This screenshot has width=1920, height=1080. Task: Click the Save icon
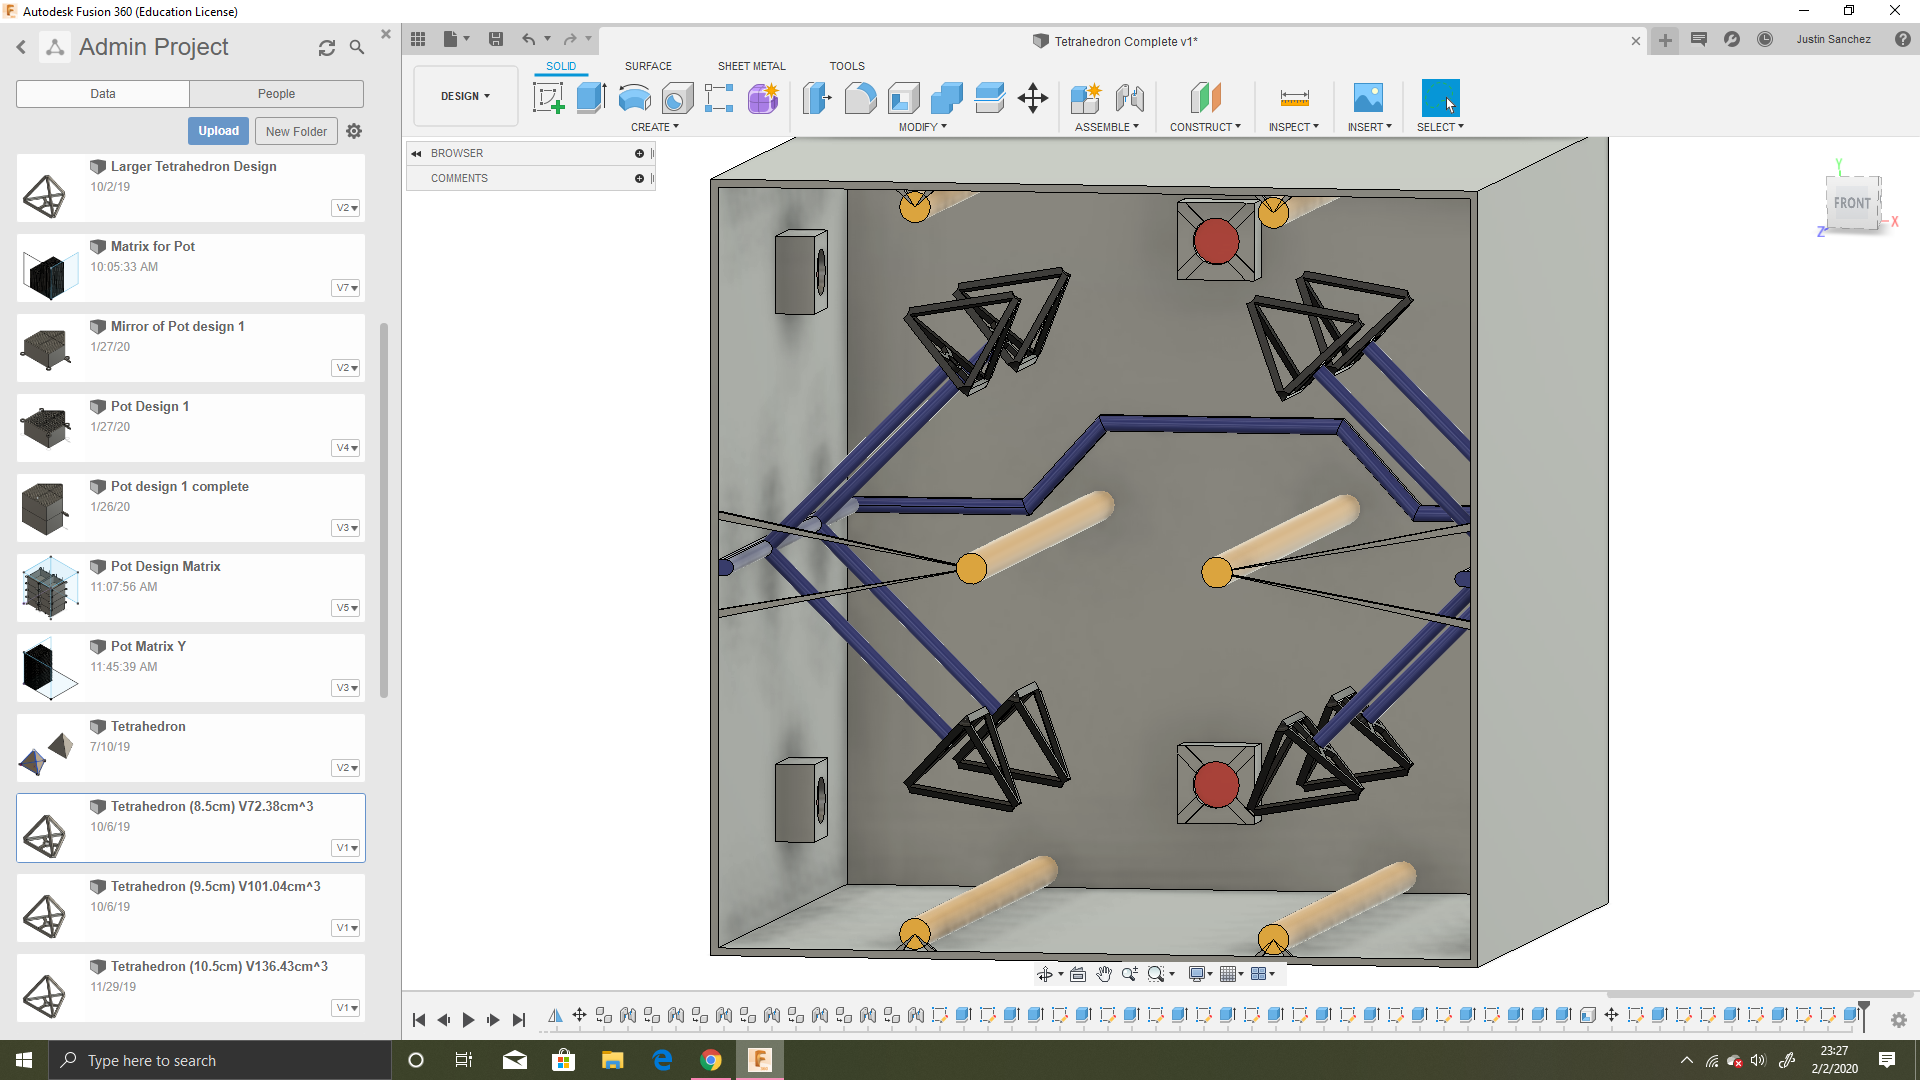tap(495, 39)
